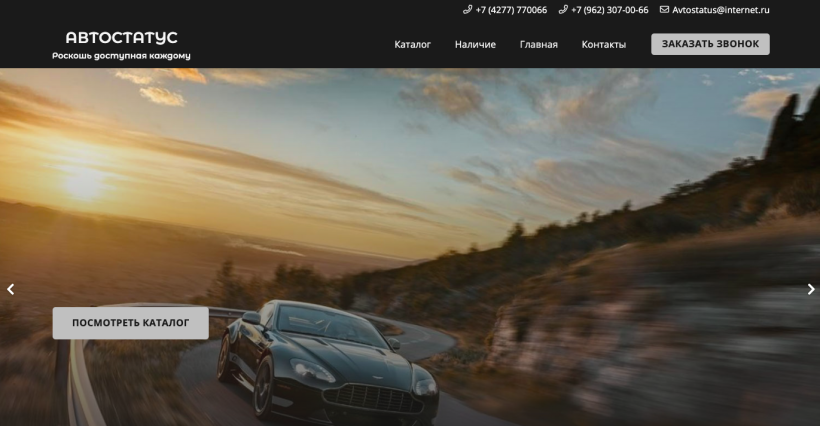Open the Контакты menu item
Screen dimensions: 820x426
point(603,44)
